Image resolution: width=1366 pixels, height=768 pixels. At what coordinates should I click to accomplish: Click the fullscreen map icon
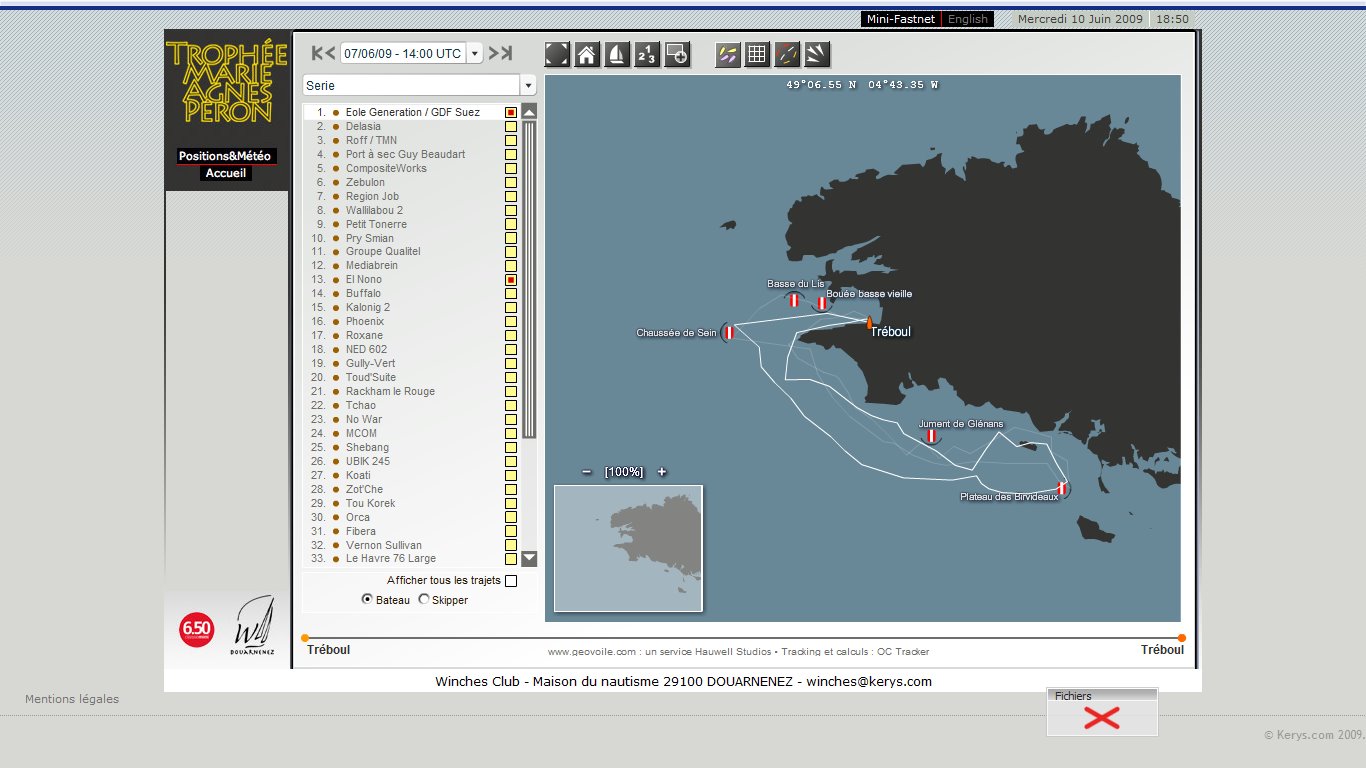click(x=557, y=54)
